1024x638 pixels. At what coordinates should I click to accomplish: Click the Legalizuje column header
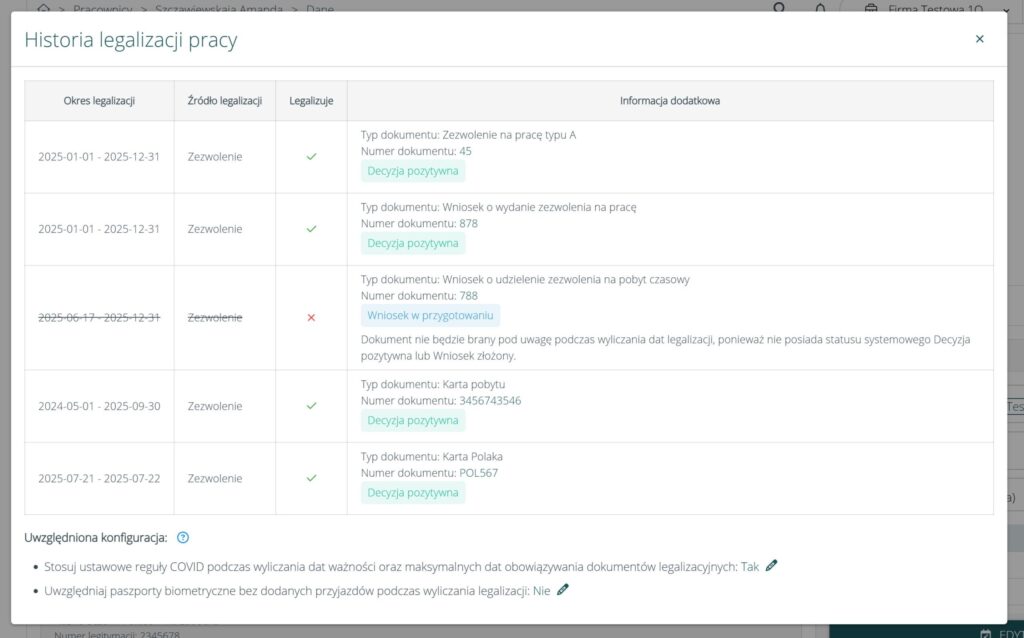[311, 101]
